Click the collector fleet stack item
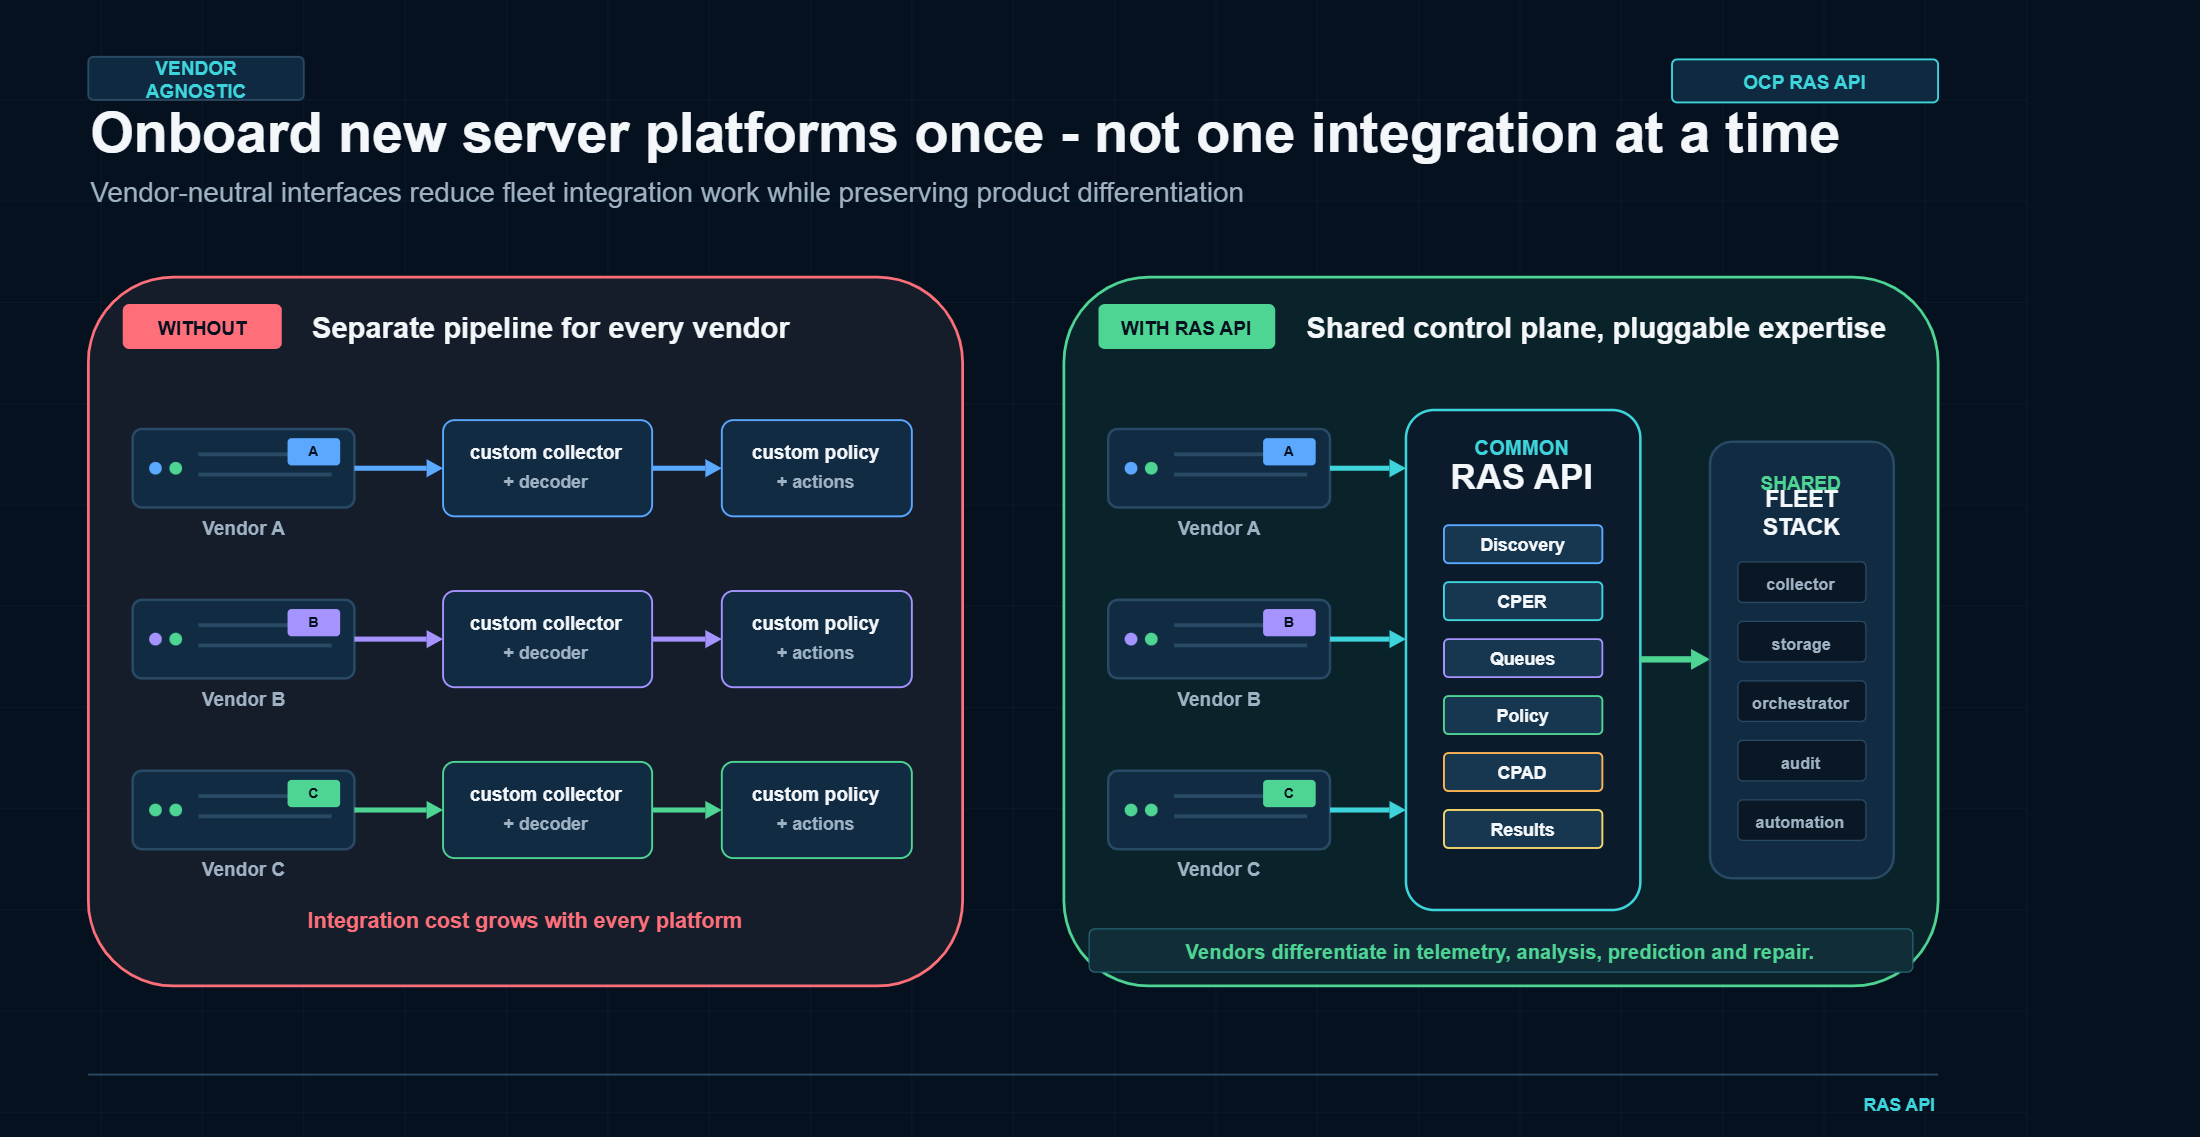This screenshot has height=1137, width=2200. point(1801,583)
